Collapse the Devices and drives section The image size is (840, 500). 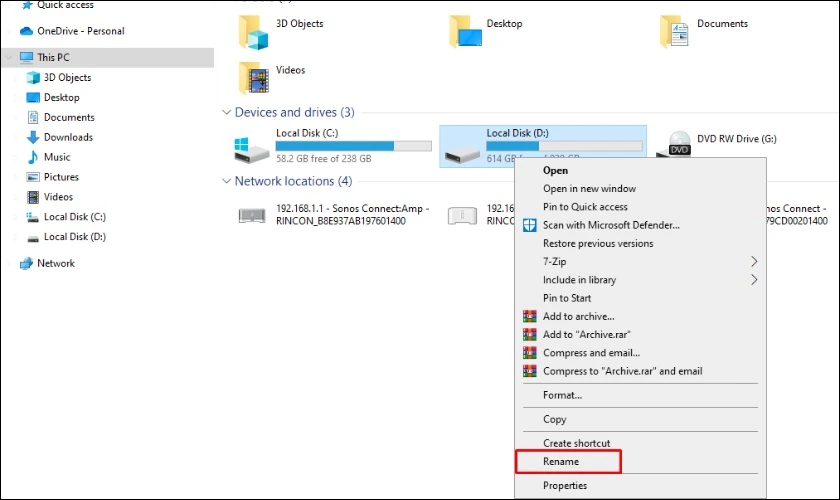pyautogui.click(x=226, y=112)
